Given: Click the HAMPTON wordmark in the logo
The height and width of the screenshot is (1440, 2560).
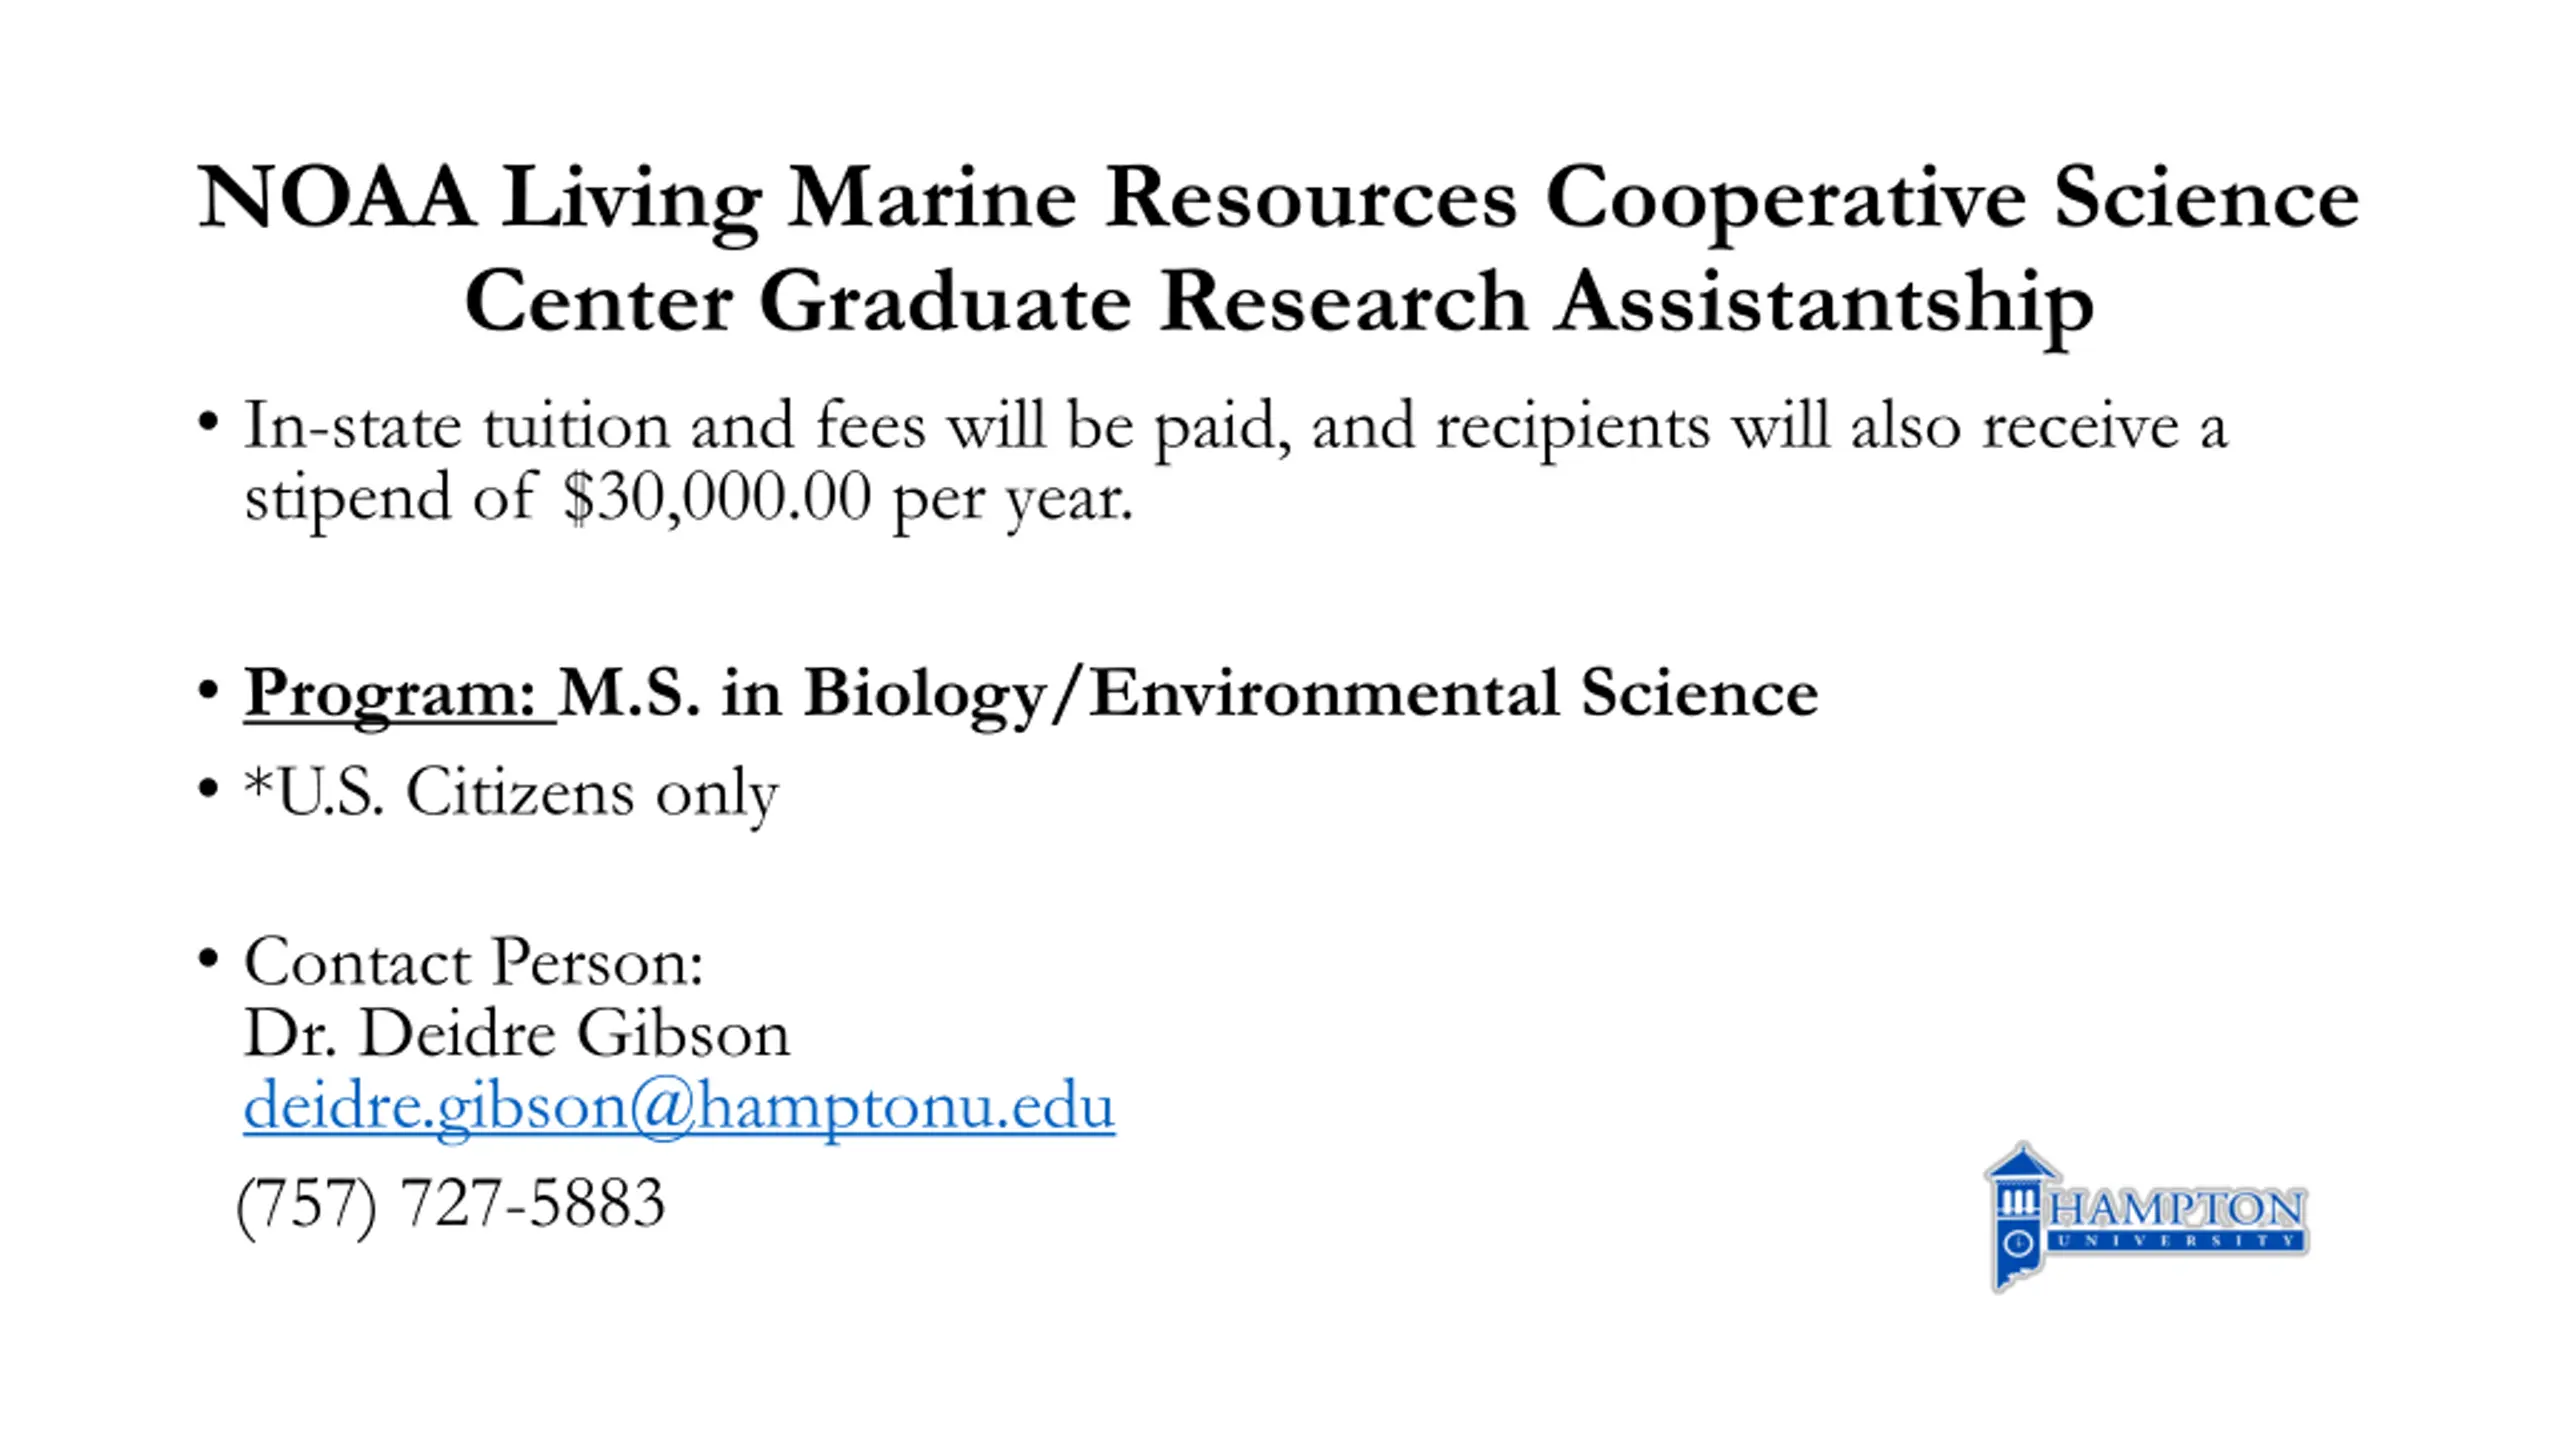Looking at the screenshot, I should point(2178,1209).
